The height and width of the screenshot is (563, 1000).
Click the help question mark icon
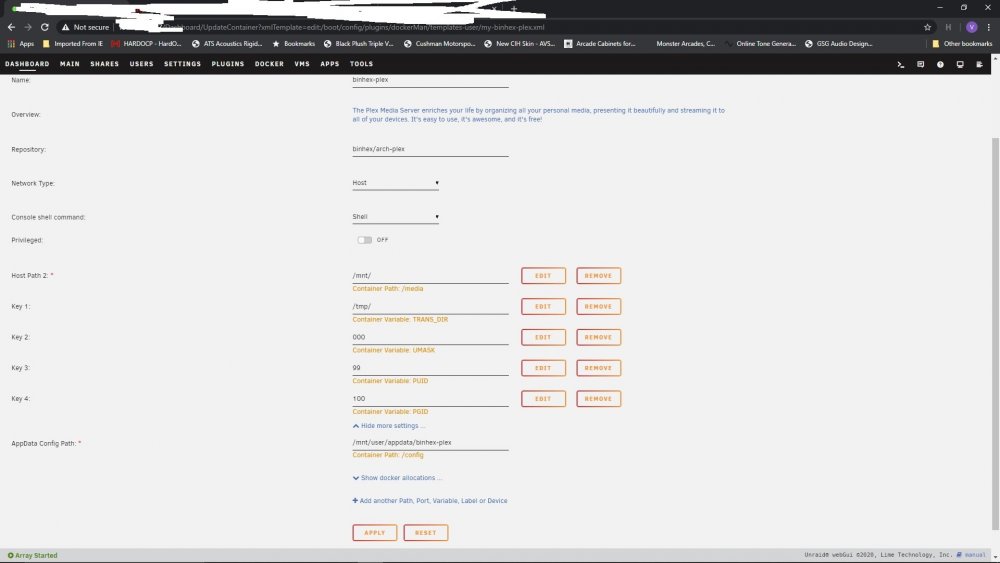coord(940,64)
